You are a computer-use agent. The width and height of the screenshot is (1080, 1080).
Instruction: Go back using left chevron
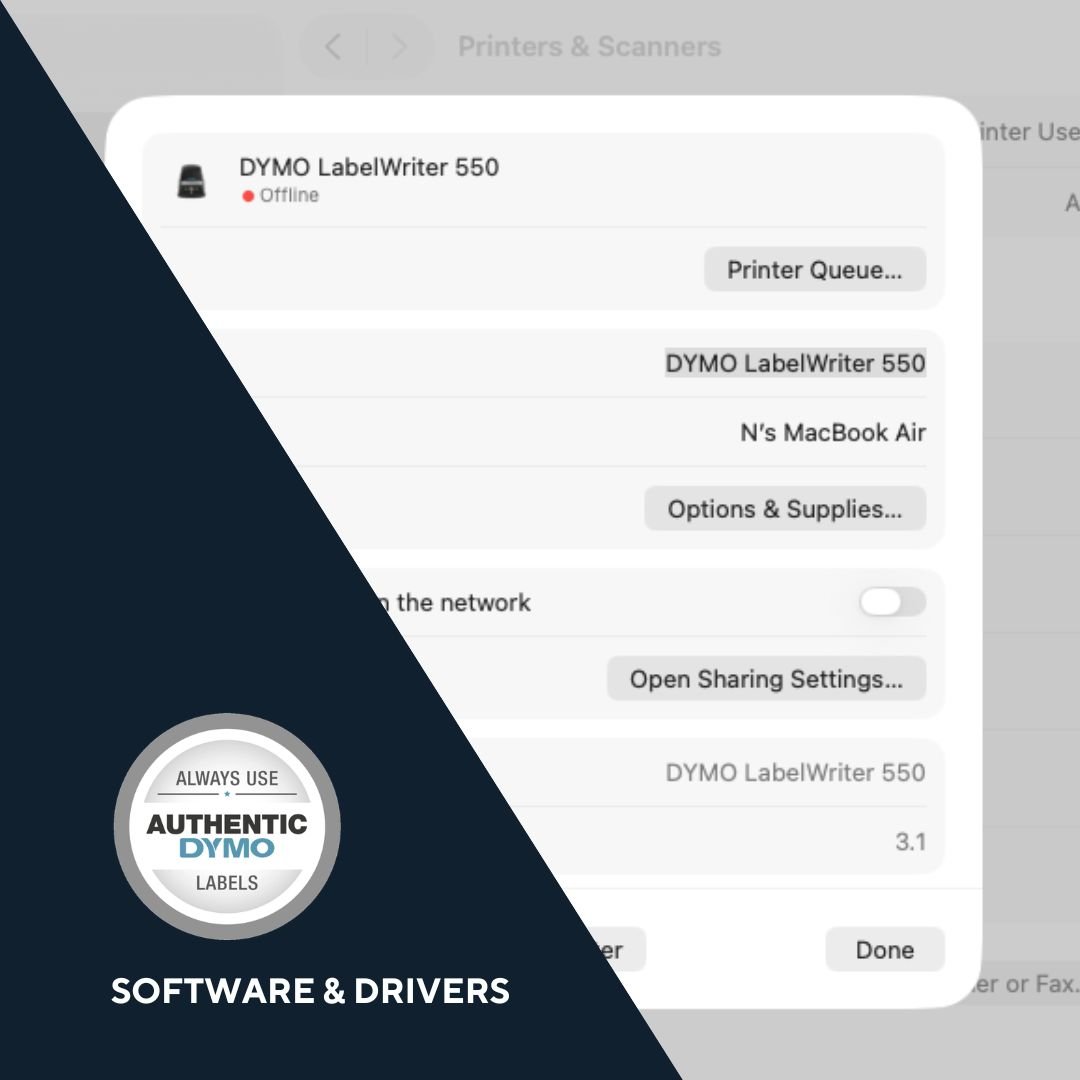point(333,47)
